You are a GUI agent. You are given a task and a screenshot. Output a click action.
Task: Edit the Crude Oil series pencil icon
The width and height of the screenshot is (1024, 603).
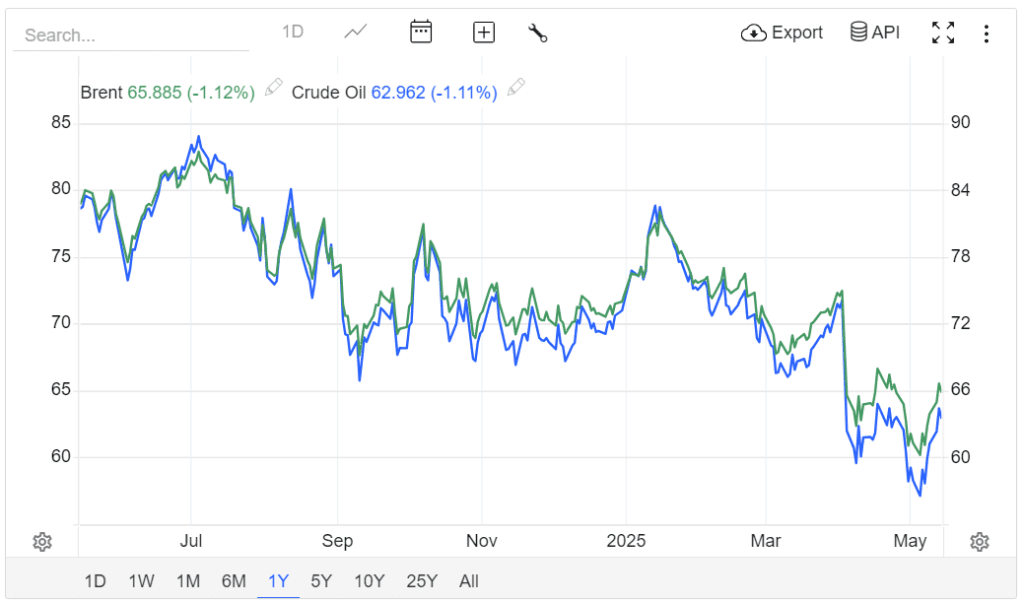click(516, 88)
